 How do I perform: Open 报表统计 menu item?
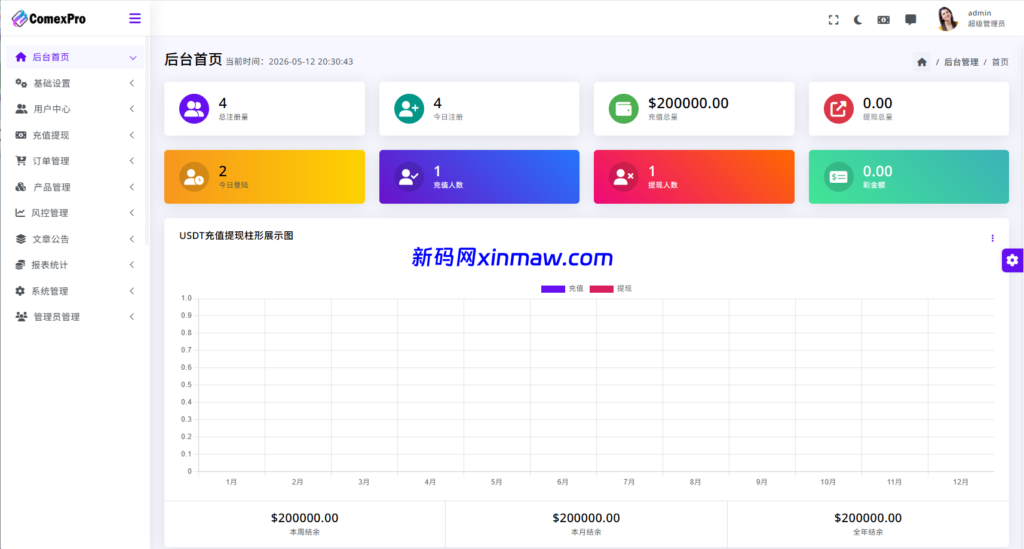pyautogui.click(x=75, y=265)
